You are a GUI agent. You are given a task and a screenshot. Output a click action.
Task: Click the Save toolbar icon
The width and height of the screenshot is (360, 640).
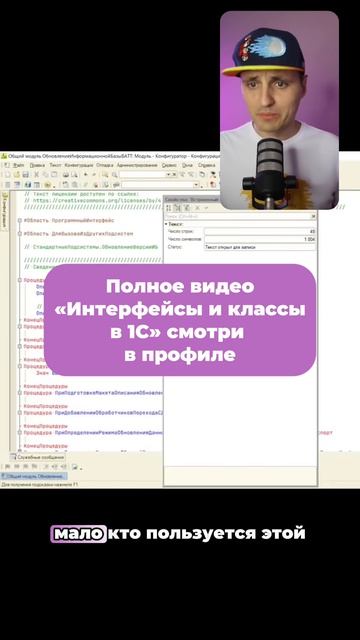(26, 175)
